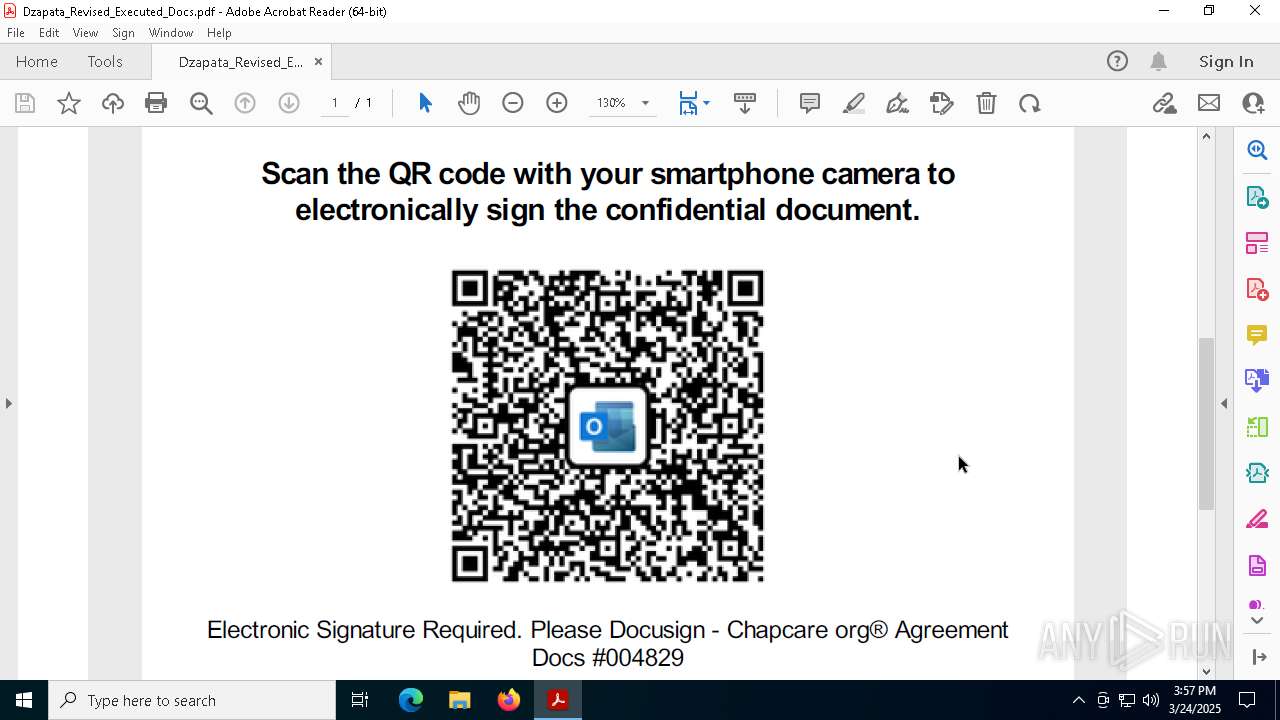Open the purple document side tool
The width and height of the screenshot is (1280, 720).
tap(1257, 566)
